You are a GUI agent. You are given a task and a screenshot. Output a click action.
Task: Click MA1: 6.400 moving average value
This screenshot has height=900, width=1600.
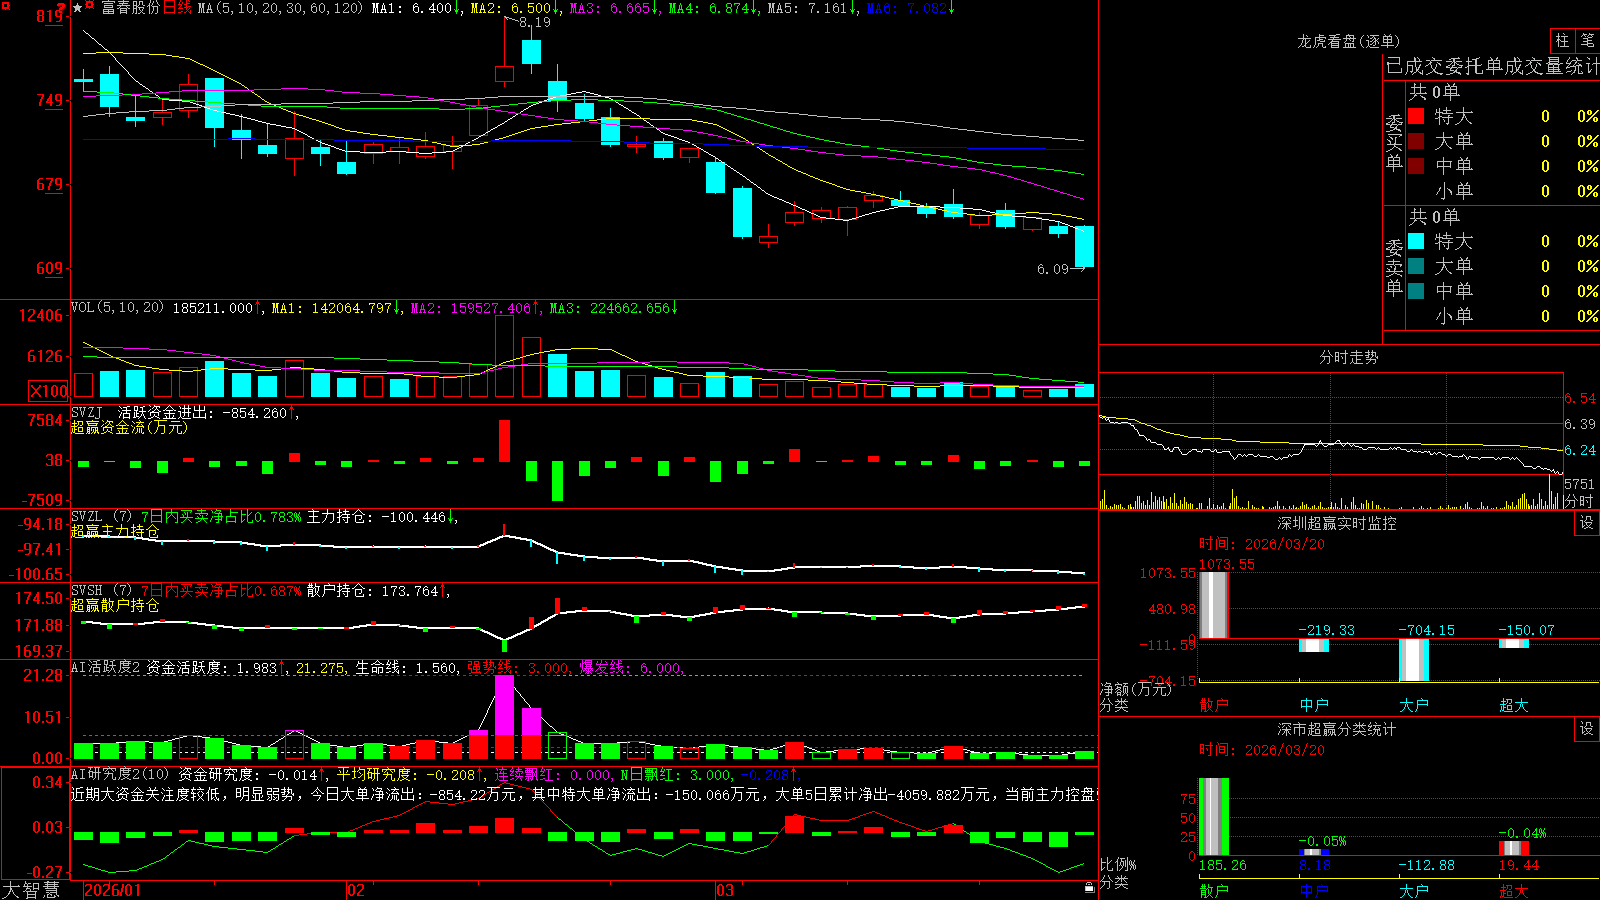(416, 8)
